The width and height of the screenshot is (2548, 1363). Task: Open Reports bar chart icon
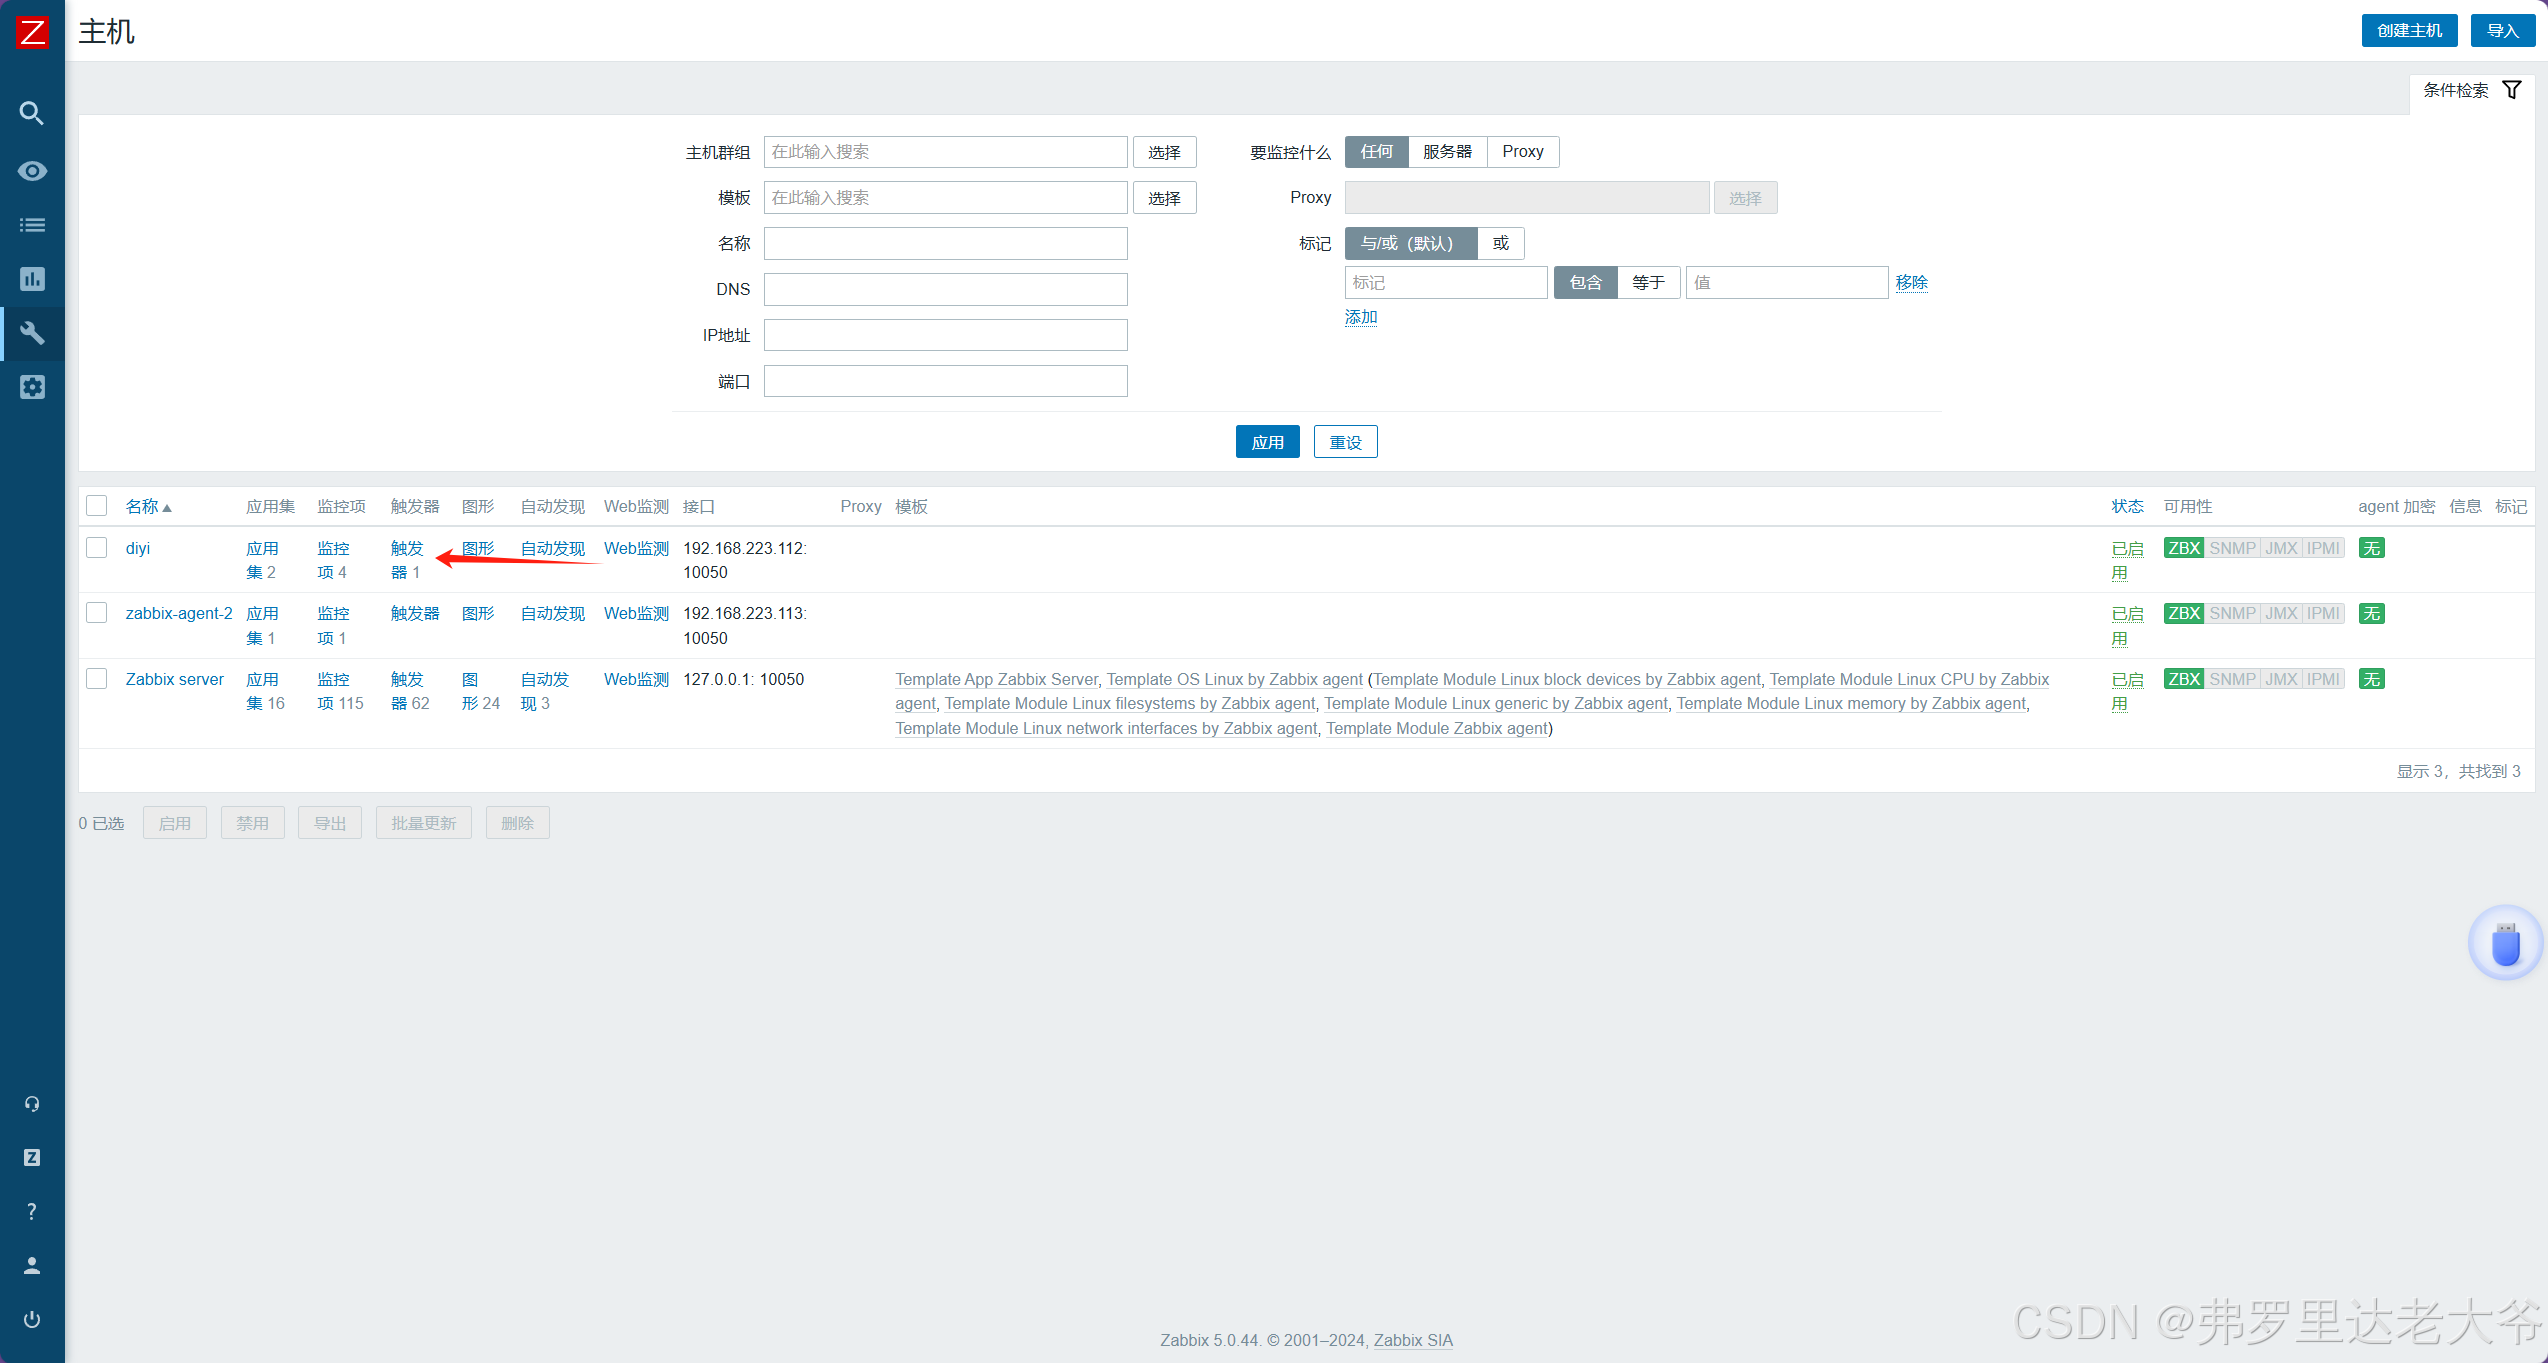click(32, 279)
